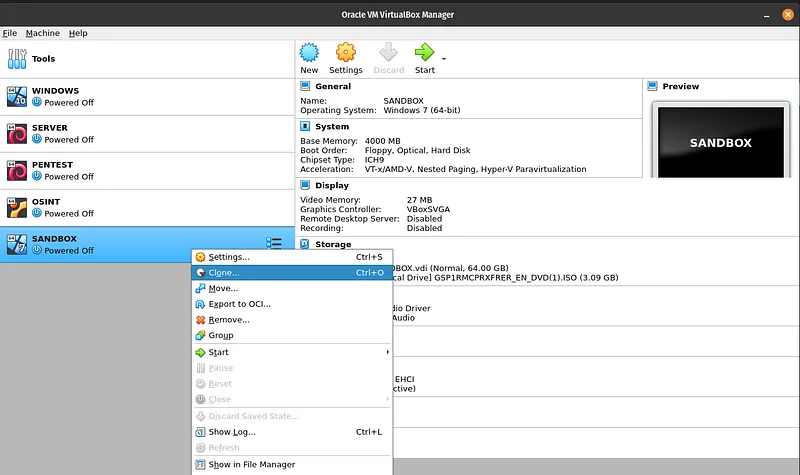Click the SANDBOX preview thumbnail

tap(720, 142)
